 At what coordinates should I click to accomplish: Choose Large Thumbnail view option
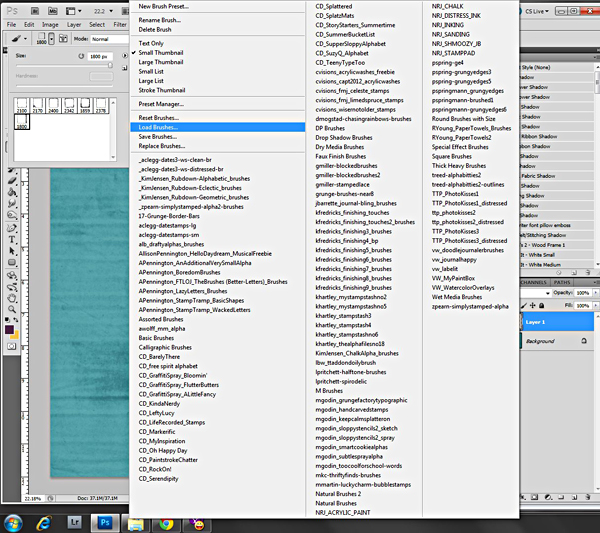[x=161, y=62]
